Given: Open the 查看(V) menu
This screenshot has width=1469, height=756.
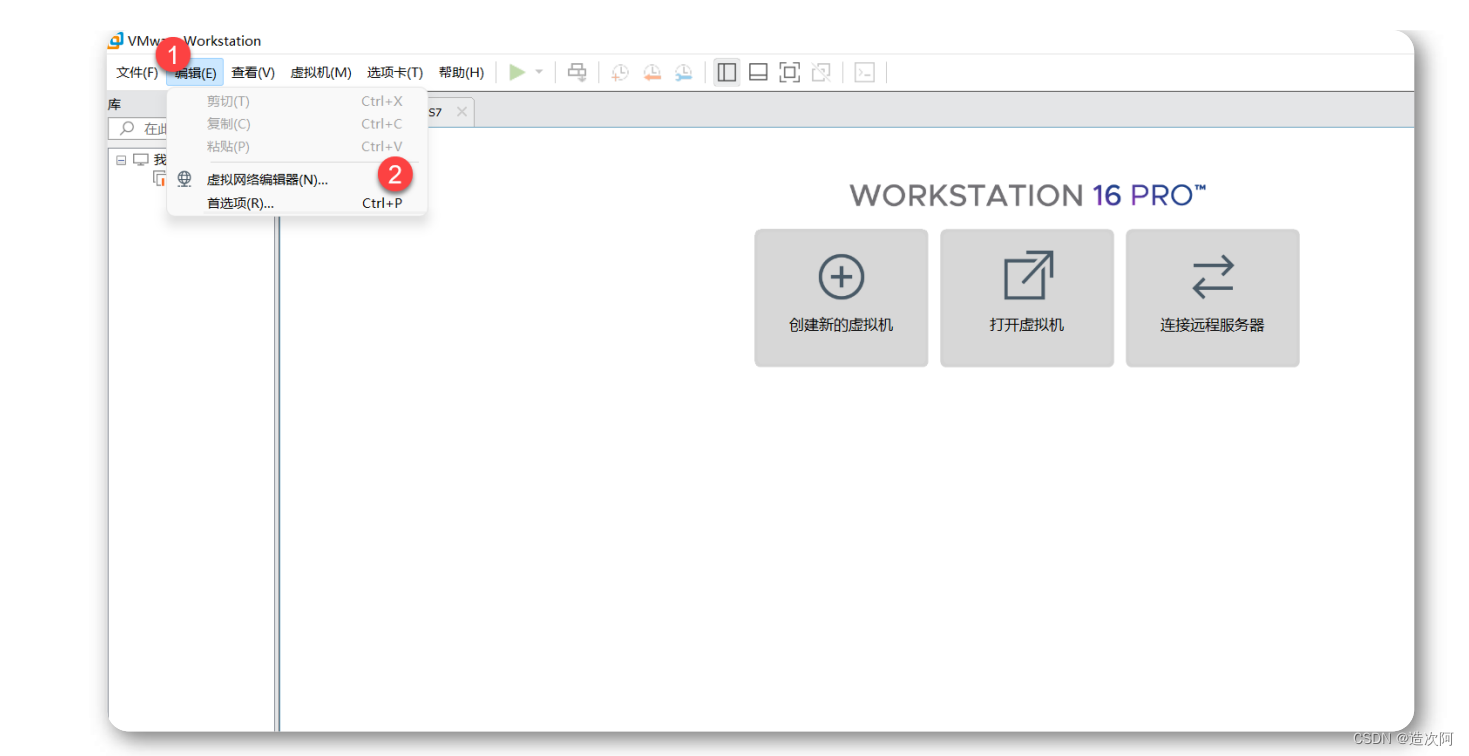Looking at the screenshot, I should [253, 72].
